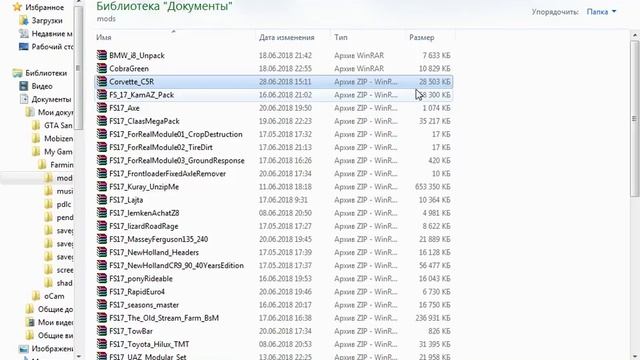Image resolution: width=640 pixels, height=360 pixels.
Task: Click the FS_17_KamAZ_Pack archive icon
Action: [x=102, y=94]
